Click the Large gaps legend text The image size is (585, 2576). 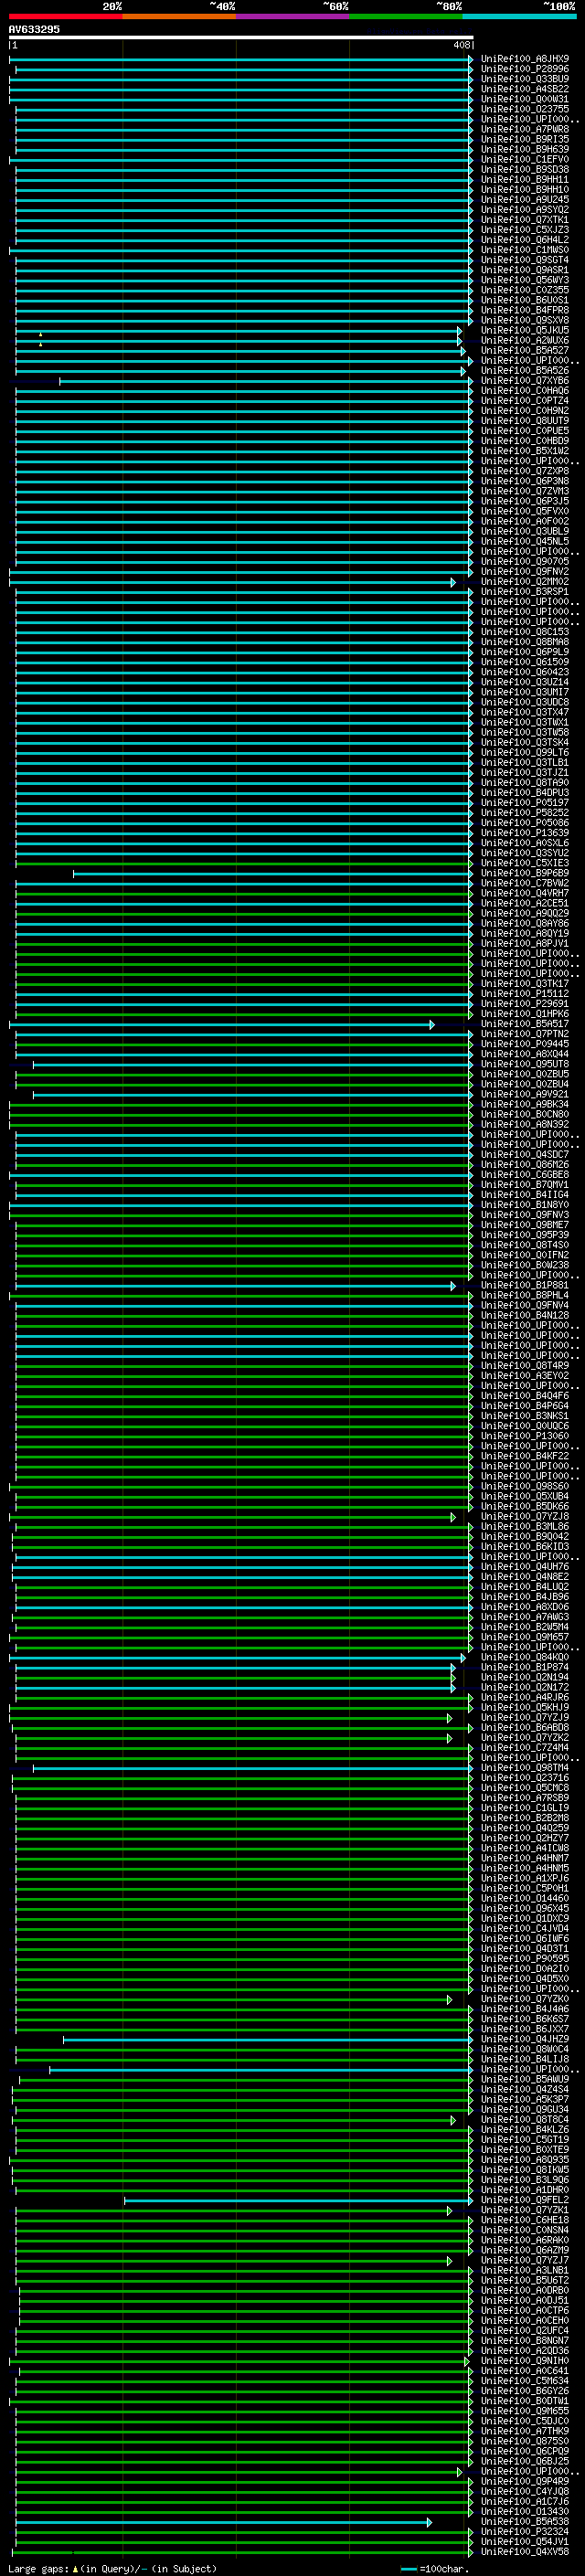pos(112,2569)
